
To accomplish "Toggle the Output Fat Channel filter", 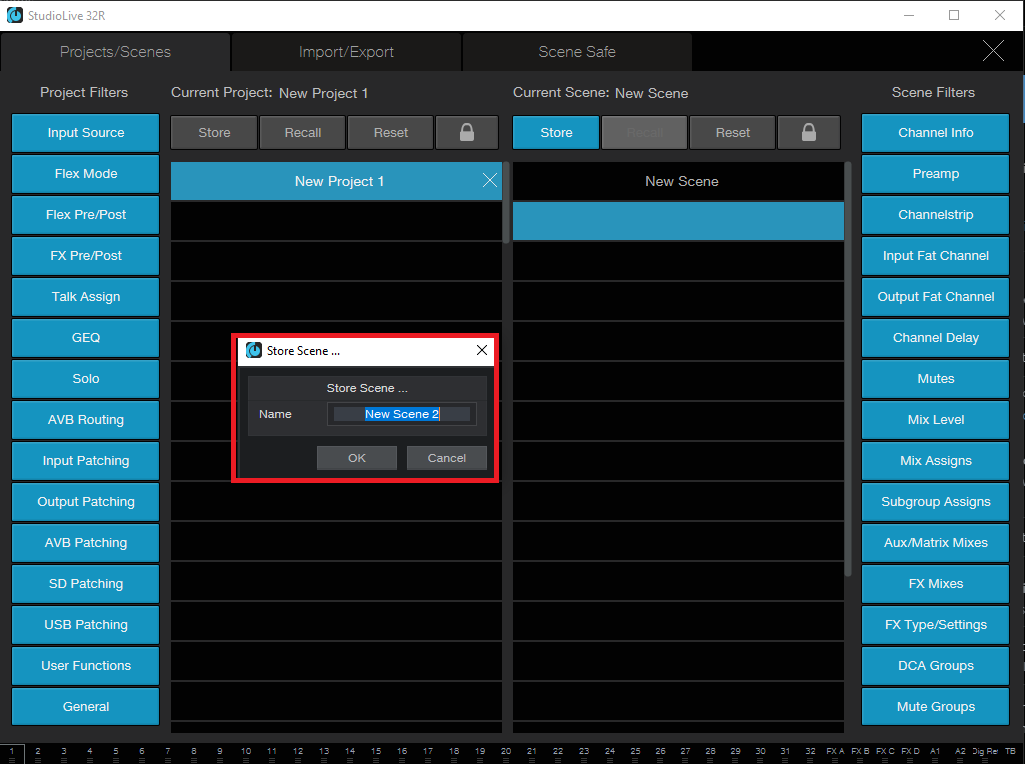I will pyautogui.click(x=935, y=297).
